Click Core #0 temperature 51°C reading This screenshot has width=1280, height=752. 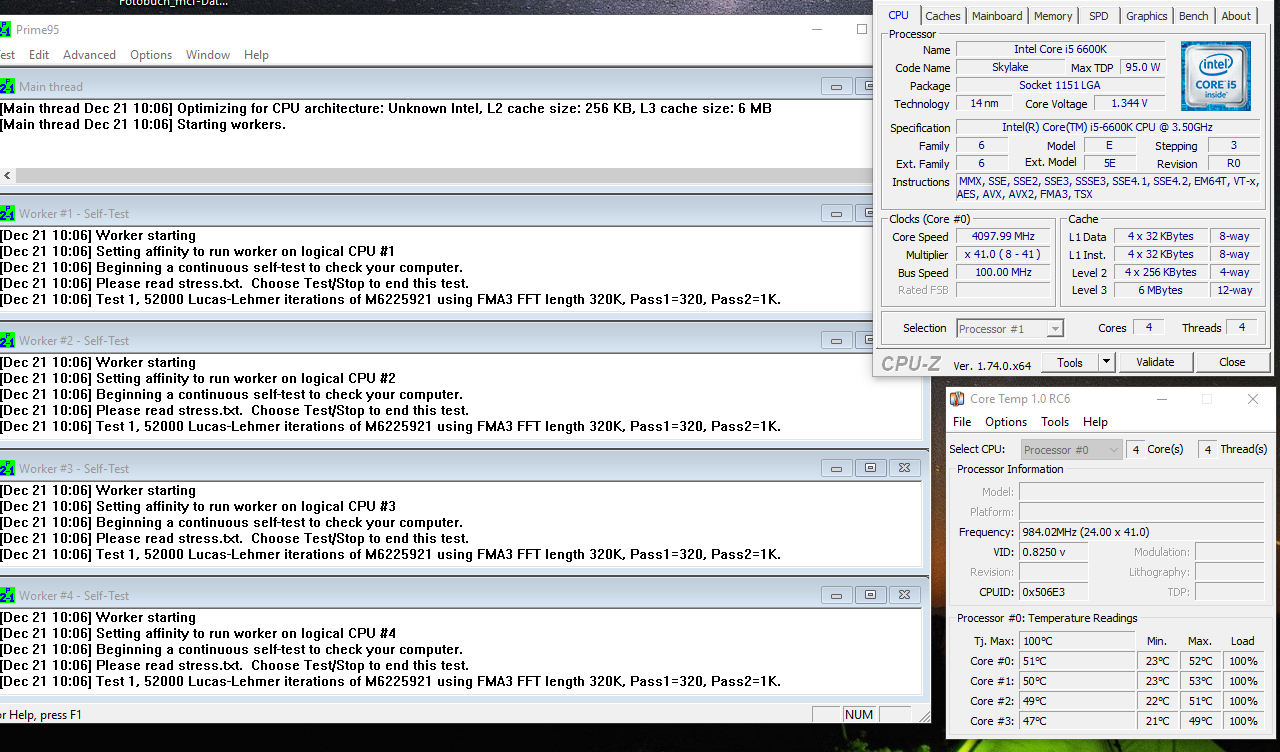pos(1077,661)
